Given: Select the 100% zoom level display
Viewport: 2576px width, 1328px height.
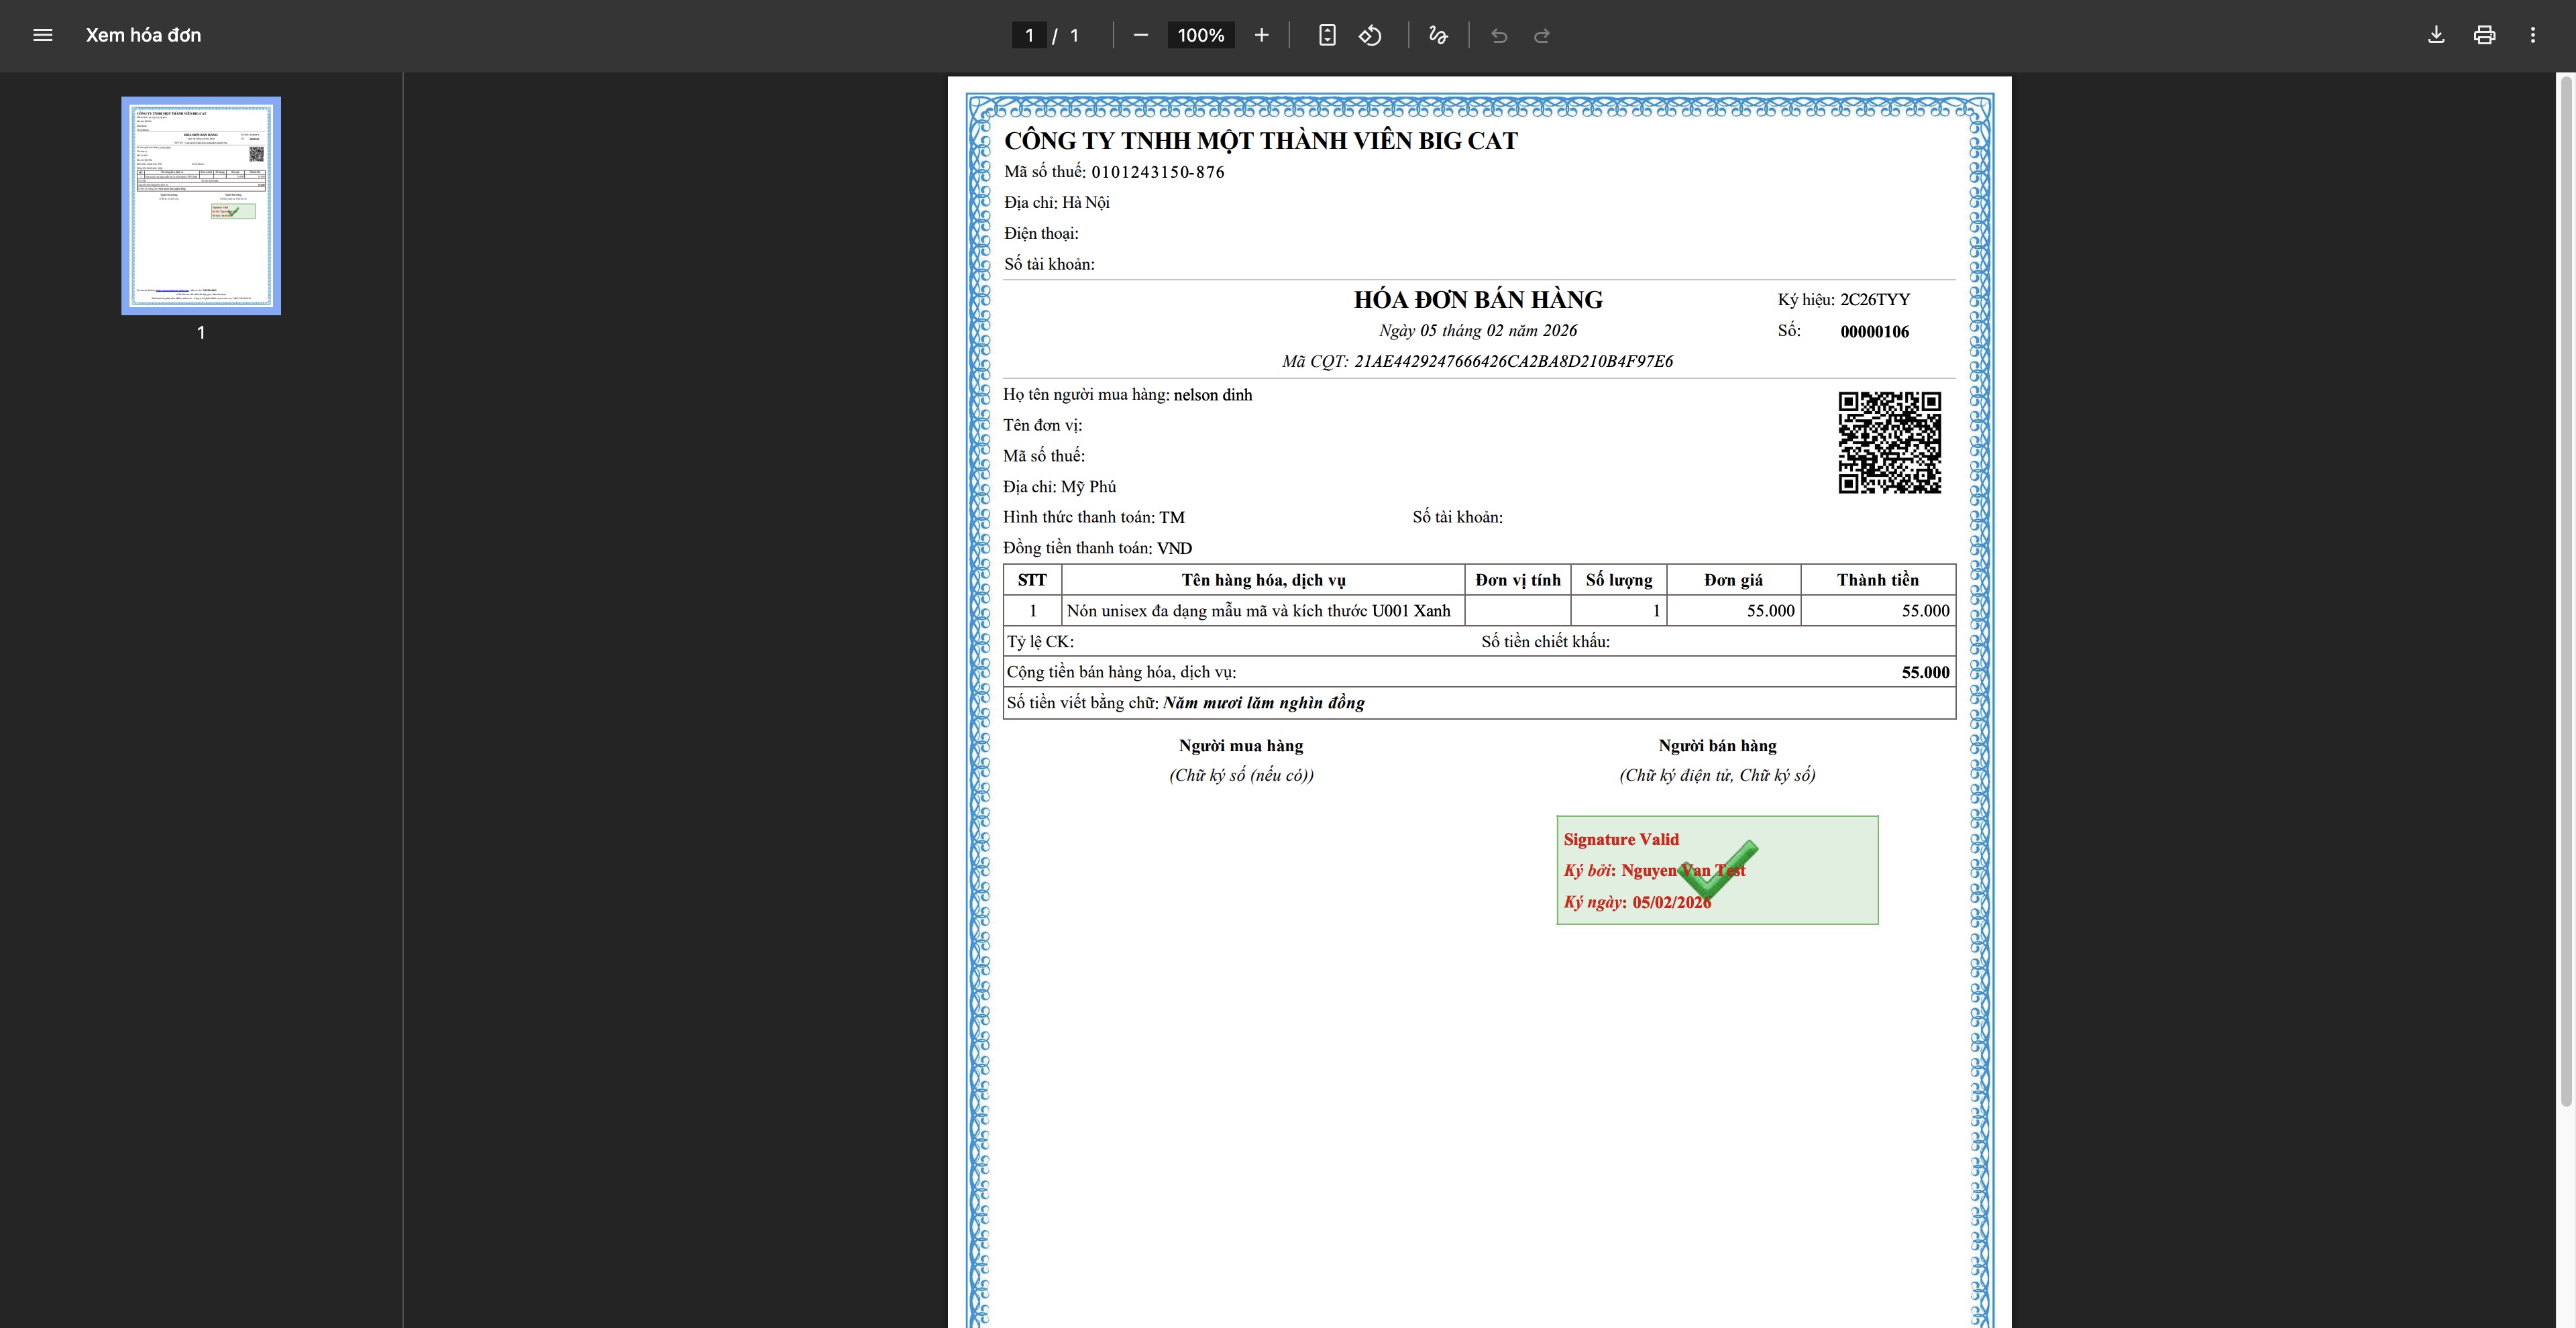Looking at the screenshot, I should coord(1200,35).
